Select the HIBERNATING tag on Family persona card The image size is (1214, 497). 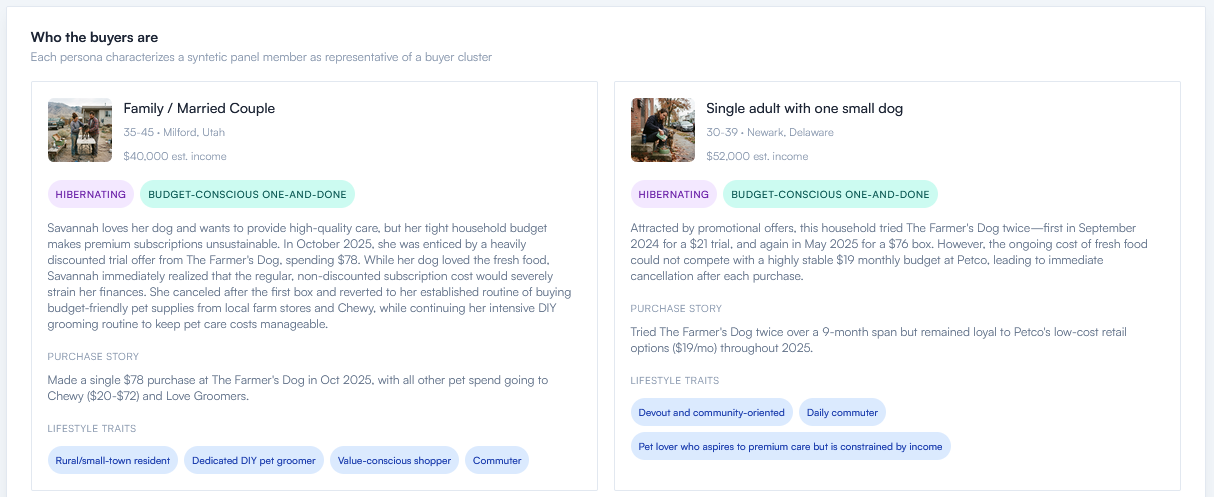coord(90,194)
